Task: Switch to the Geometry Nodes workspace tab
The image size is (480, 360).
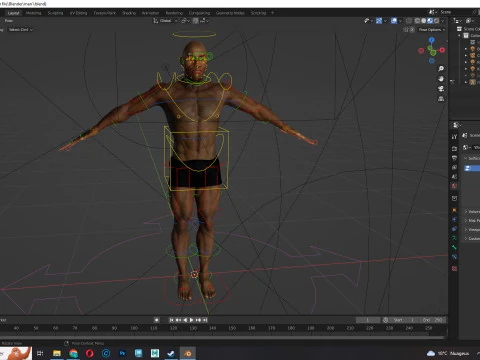Action: pos(230,13)
